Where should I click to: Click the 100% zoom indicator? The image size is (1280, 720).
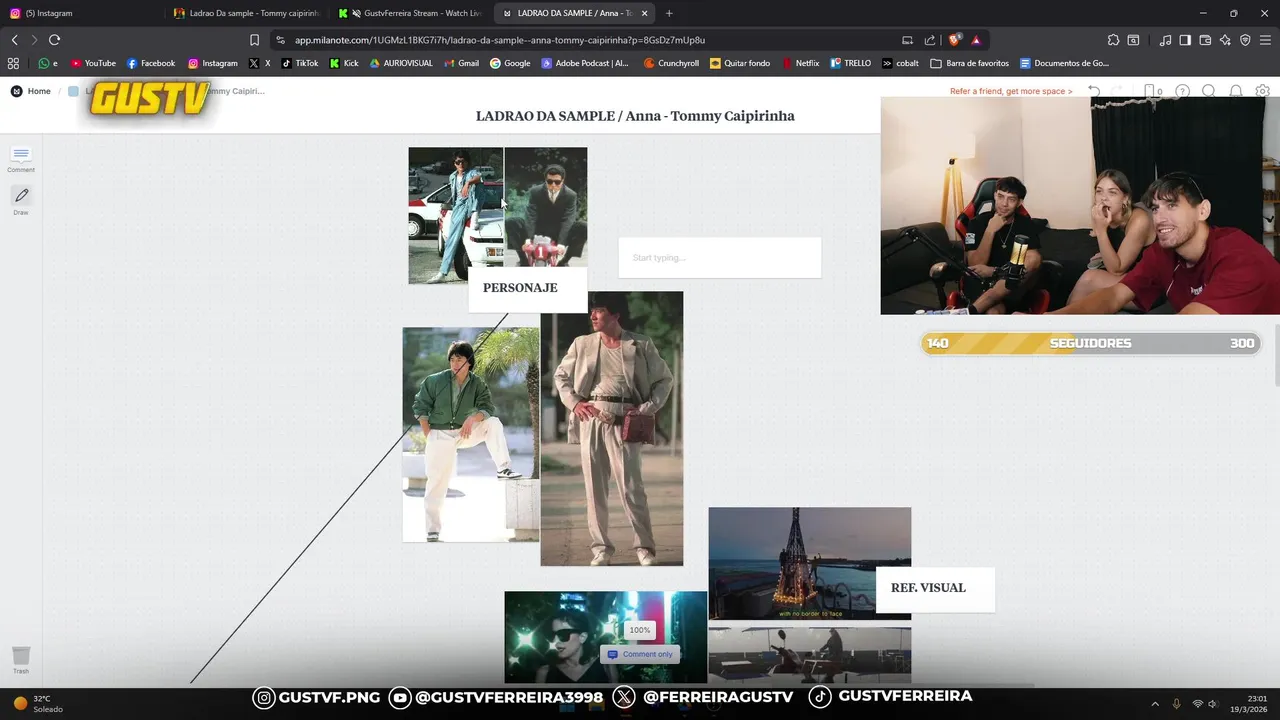[x=640, y=630]
